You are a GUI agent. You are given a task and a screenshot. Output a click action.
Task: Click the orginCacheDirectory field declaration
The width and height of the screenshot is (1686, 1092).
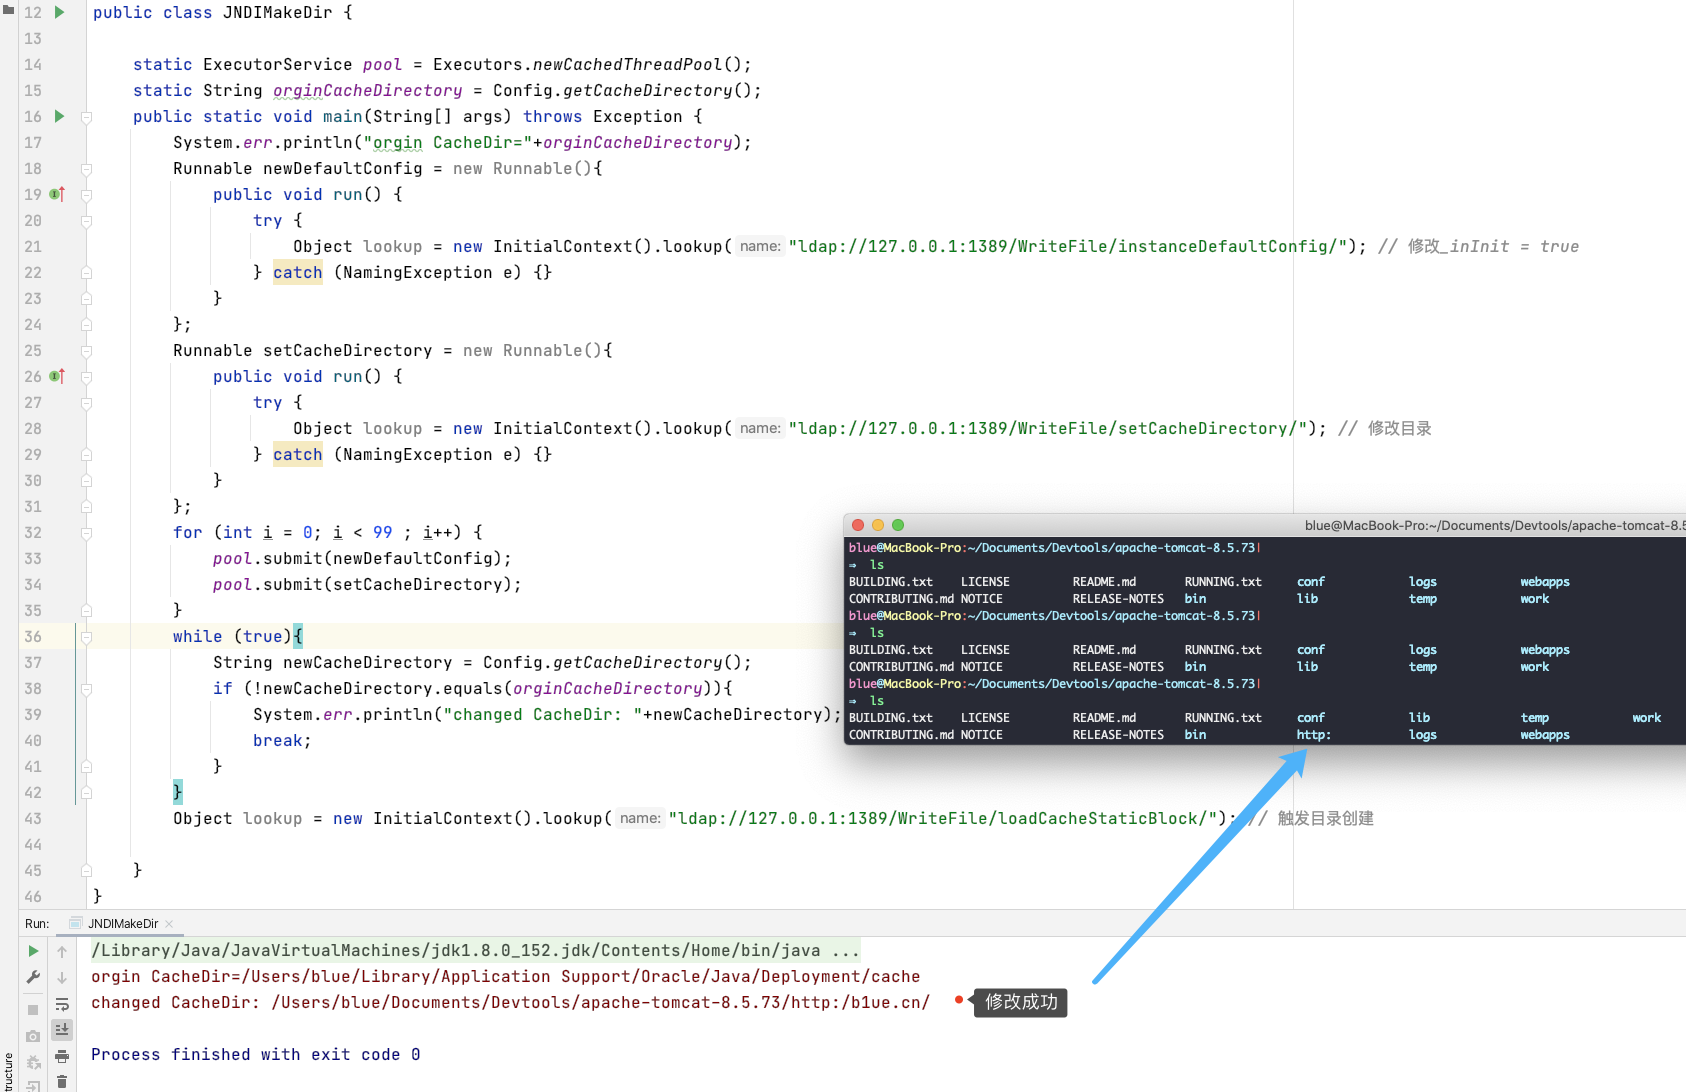point(367,90)
